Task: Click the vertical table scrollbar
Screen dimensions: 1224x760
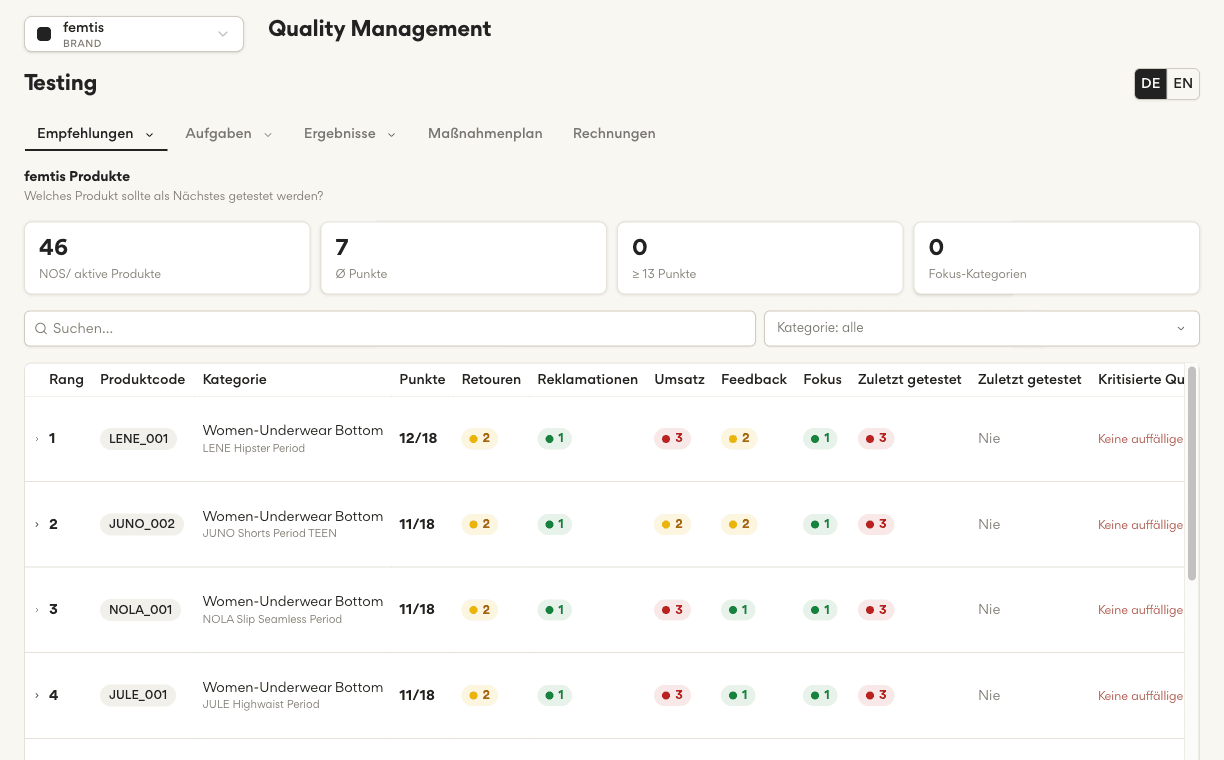Action: point(1192,475)
